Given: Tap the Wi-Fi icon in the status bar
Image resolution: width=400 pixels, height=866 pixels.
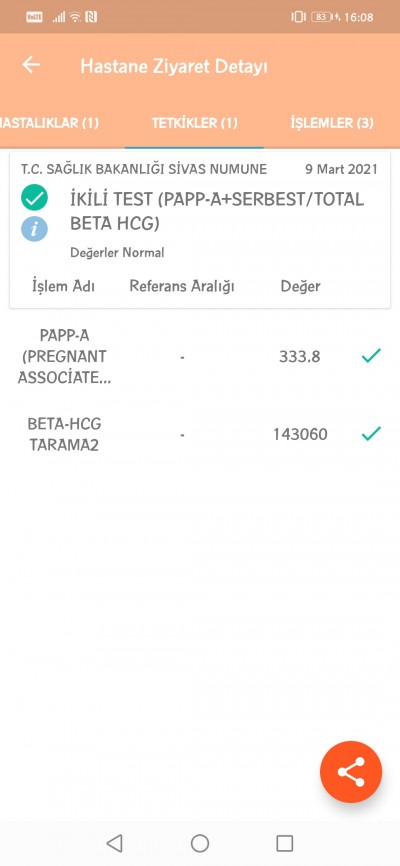Looking at the screenshot, I should tap(75, 17).
